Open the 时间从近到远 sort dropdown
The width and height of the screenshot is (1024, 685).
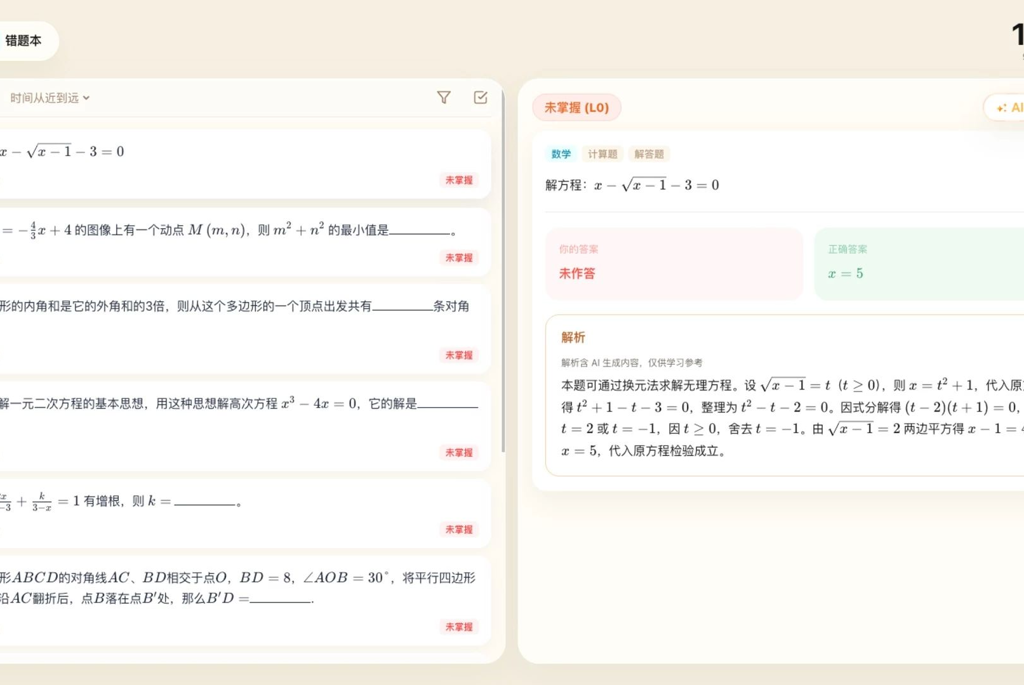click(x=50, y=98)
